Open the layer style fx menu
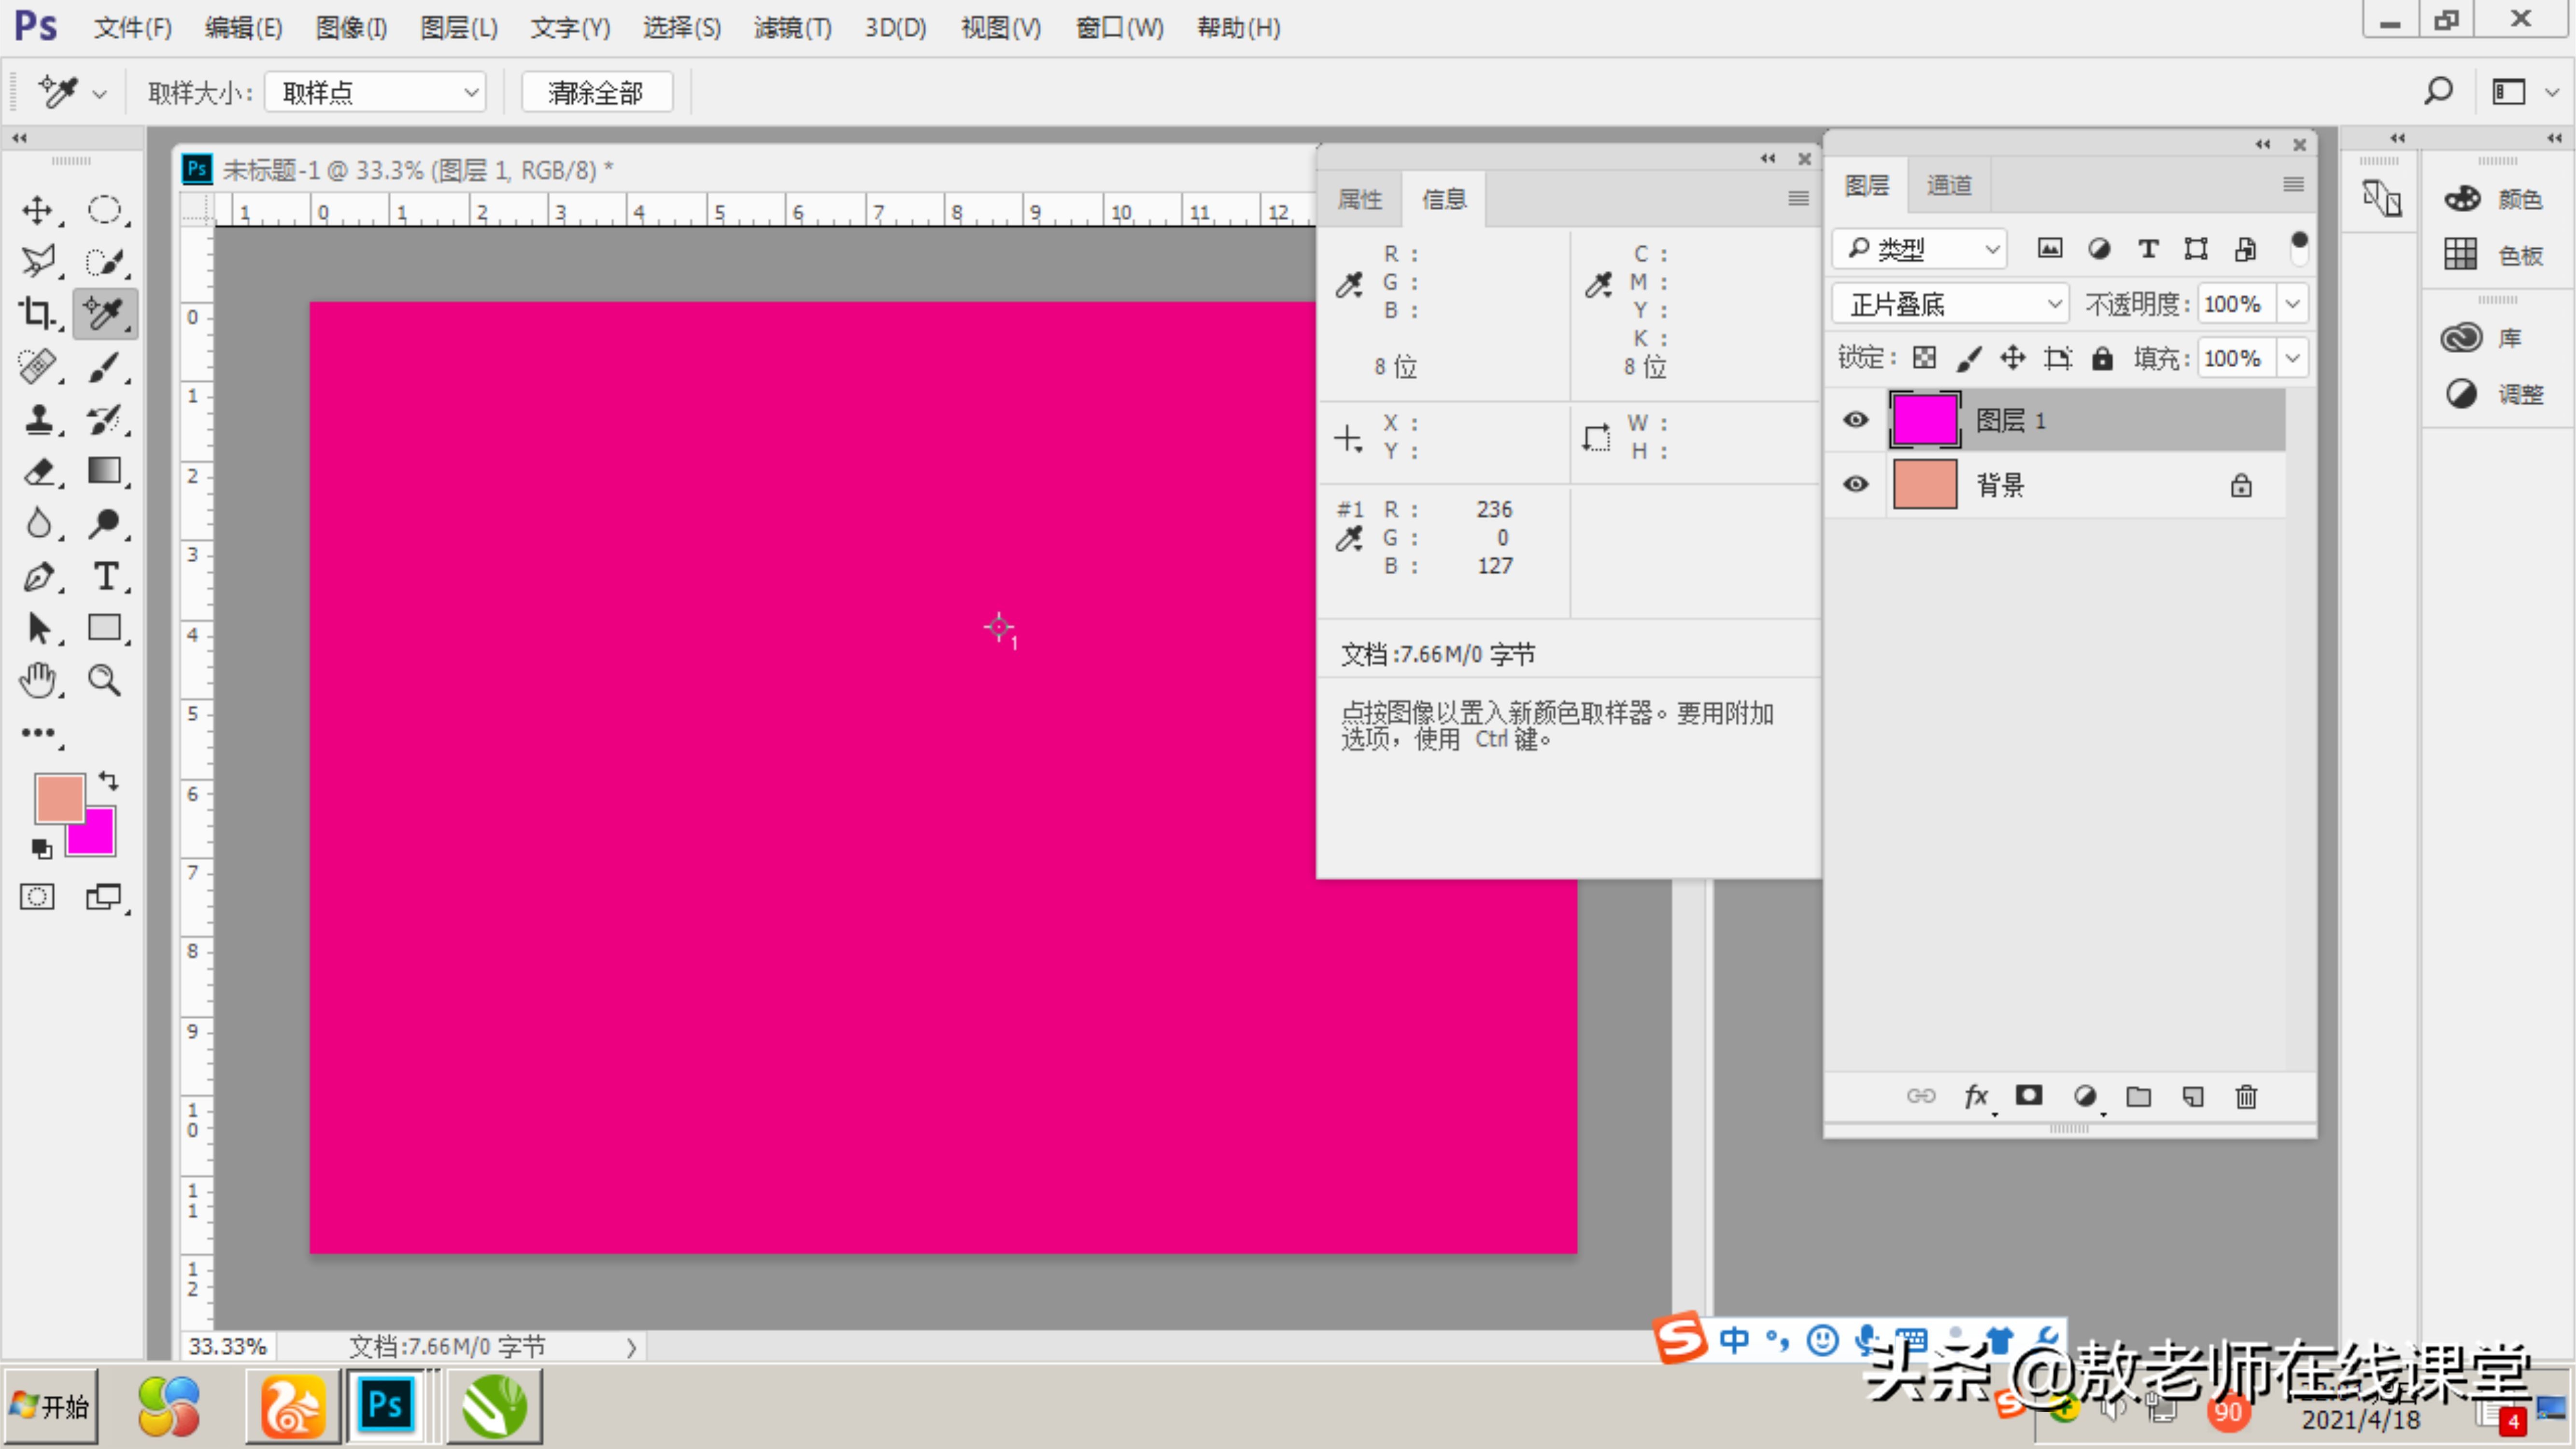2576x1449 pixels. (1976, 1097)
